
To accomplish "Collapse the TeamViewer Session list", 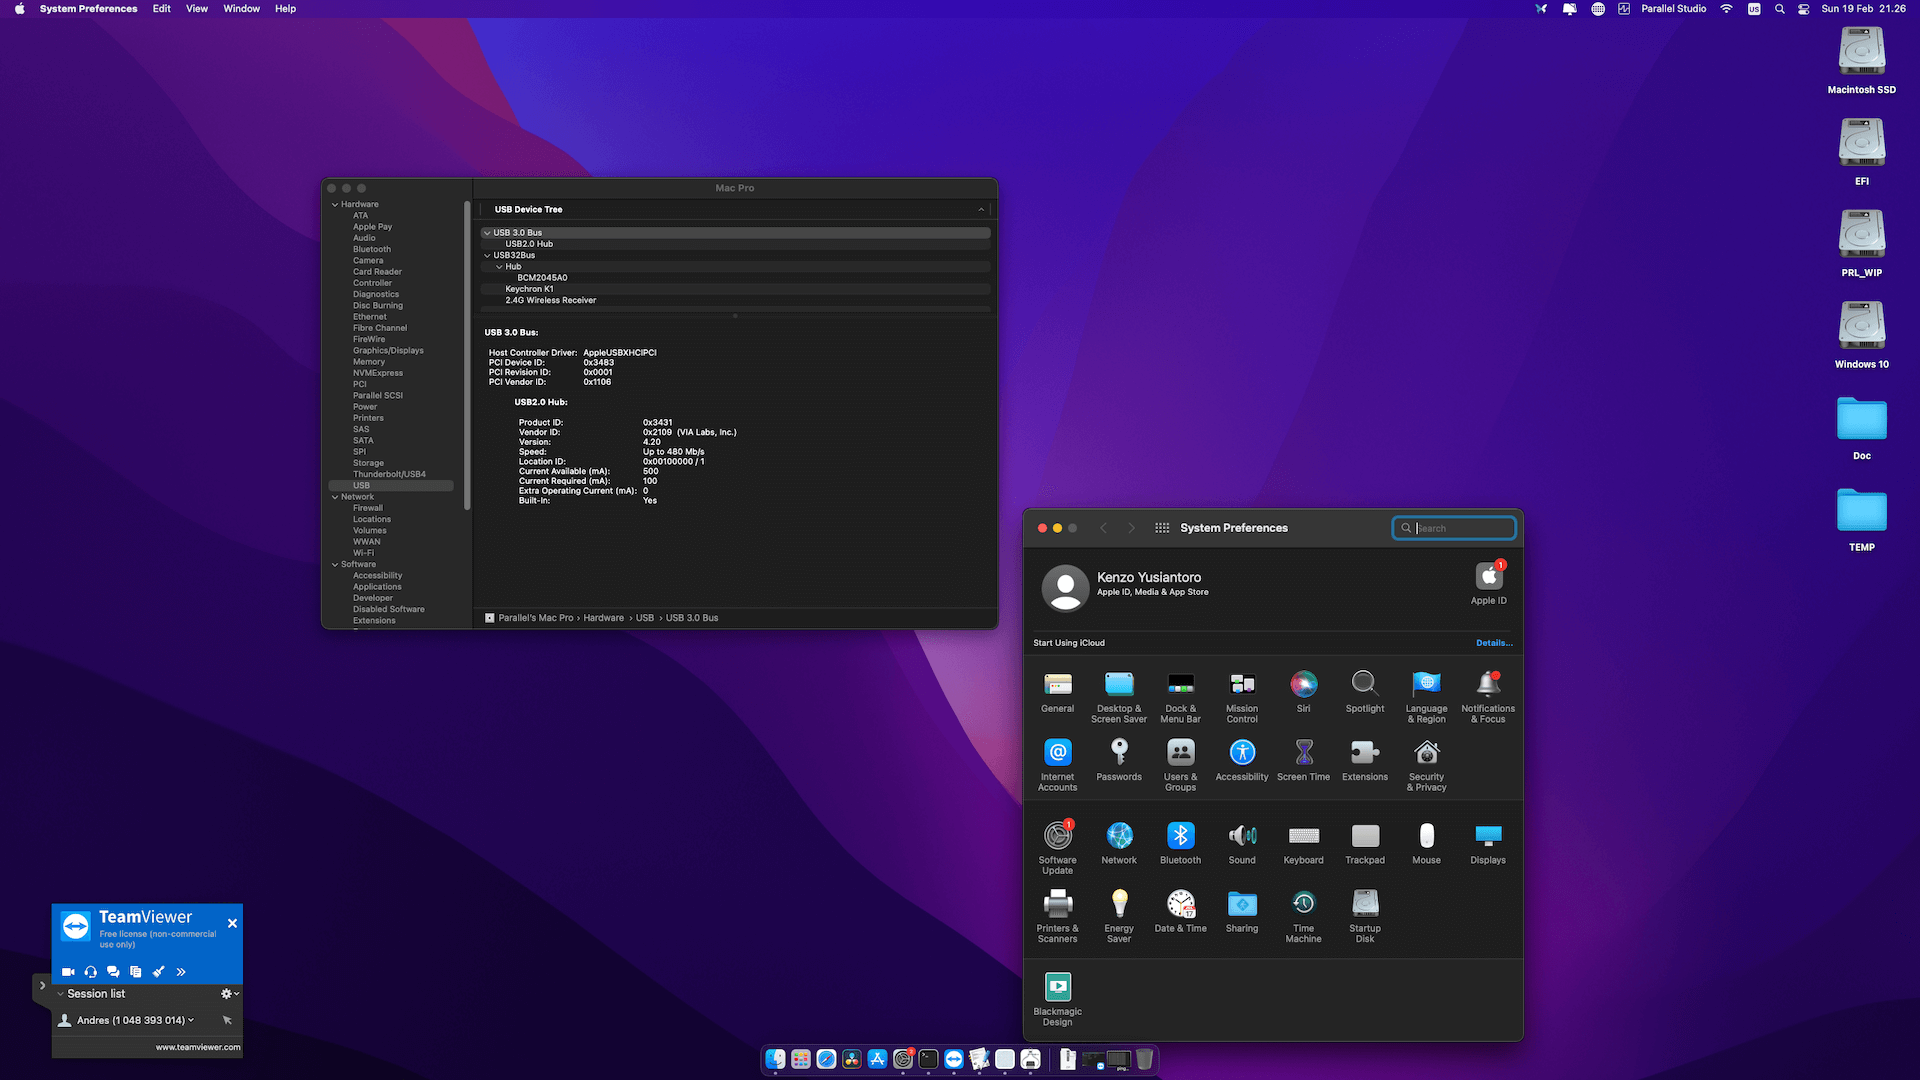I will tap(61, 994).
